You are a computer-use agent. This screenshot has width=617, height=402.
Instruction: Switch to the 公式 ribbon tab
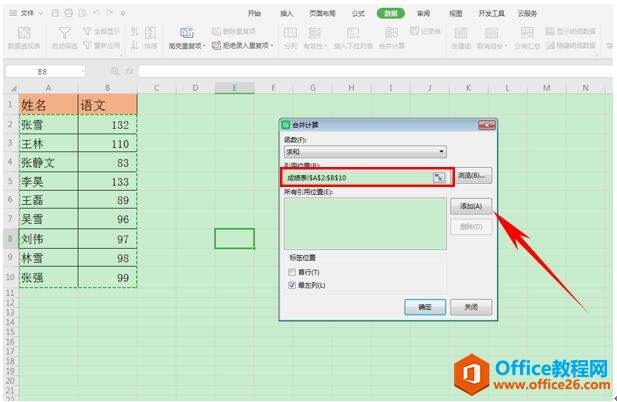[x=358, y=13]
